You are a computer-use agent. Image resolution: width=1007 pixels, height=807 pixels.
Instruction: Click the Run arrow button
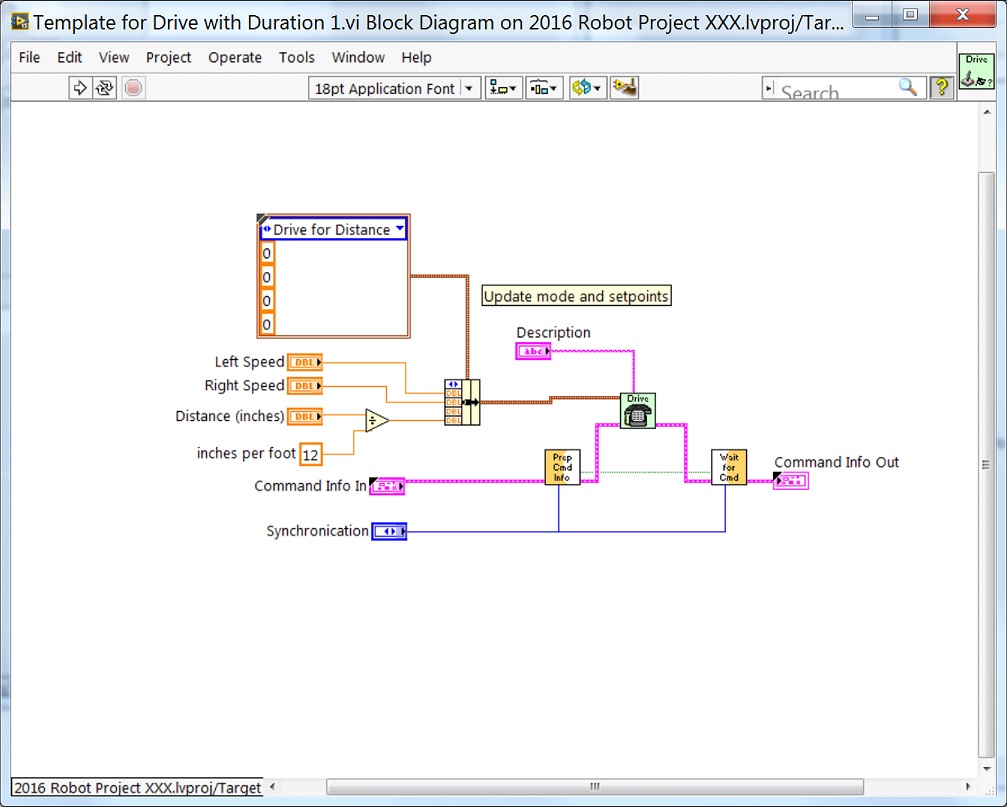coord(80,88)
